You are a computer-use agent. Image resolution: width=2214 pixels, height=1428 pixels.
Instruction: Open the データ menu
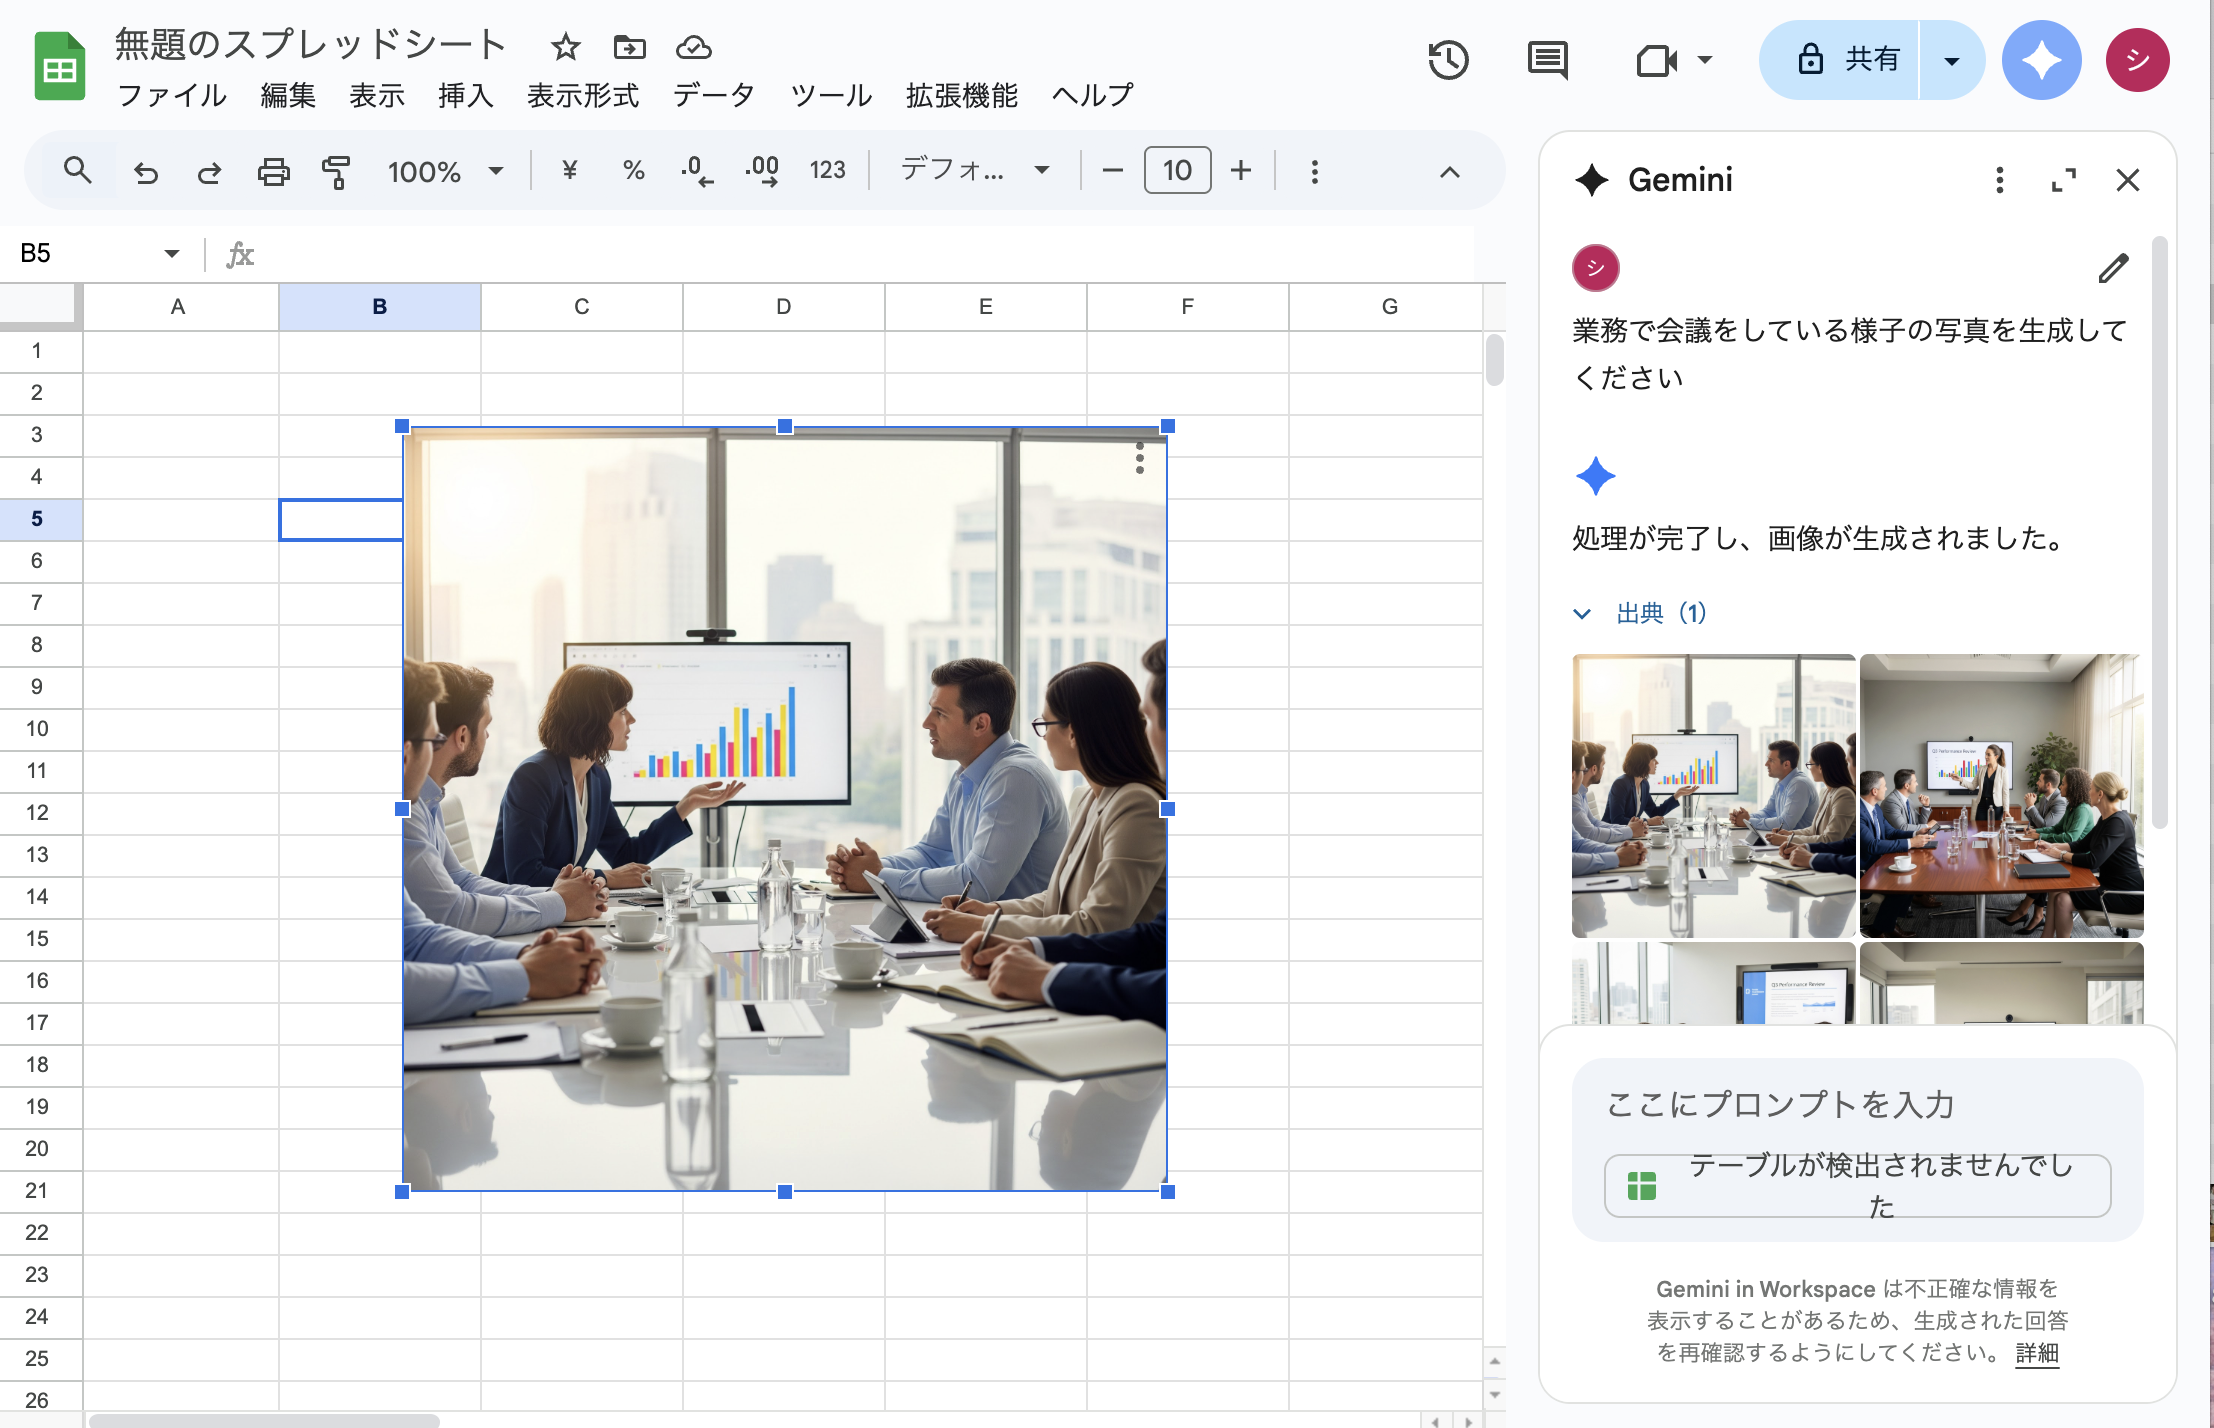pyautogui.click(x=713, y=96)
